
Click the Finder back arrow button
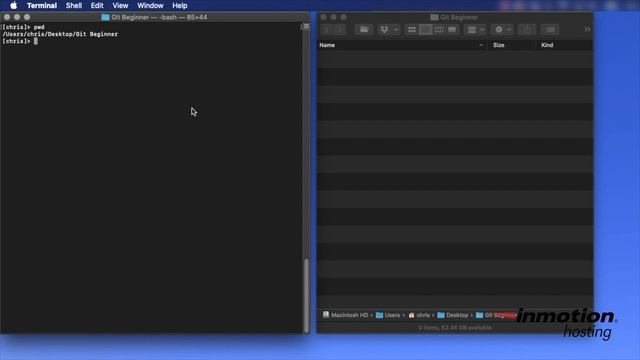[327, 29]
